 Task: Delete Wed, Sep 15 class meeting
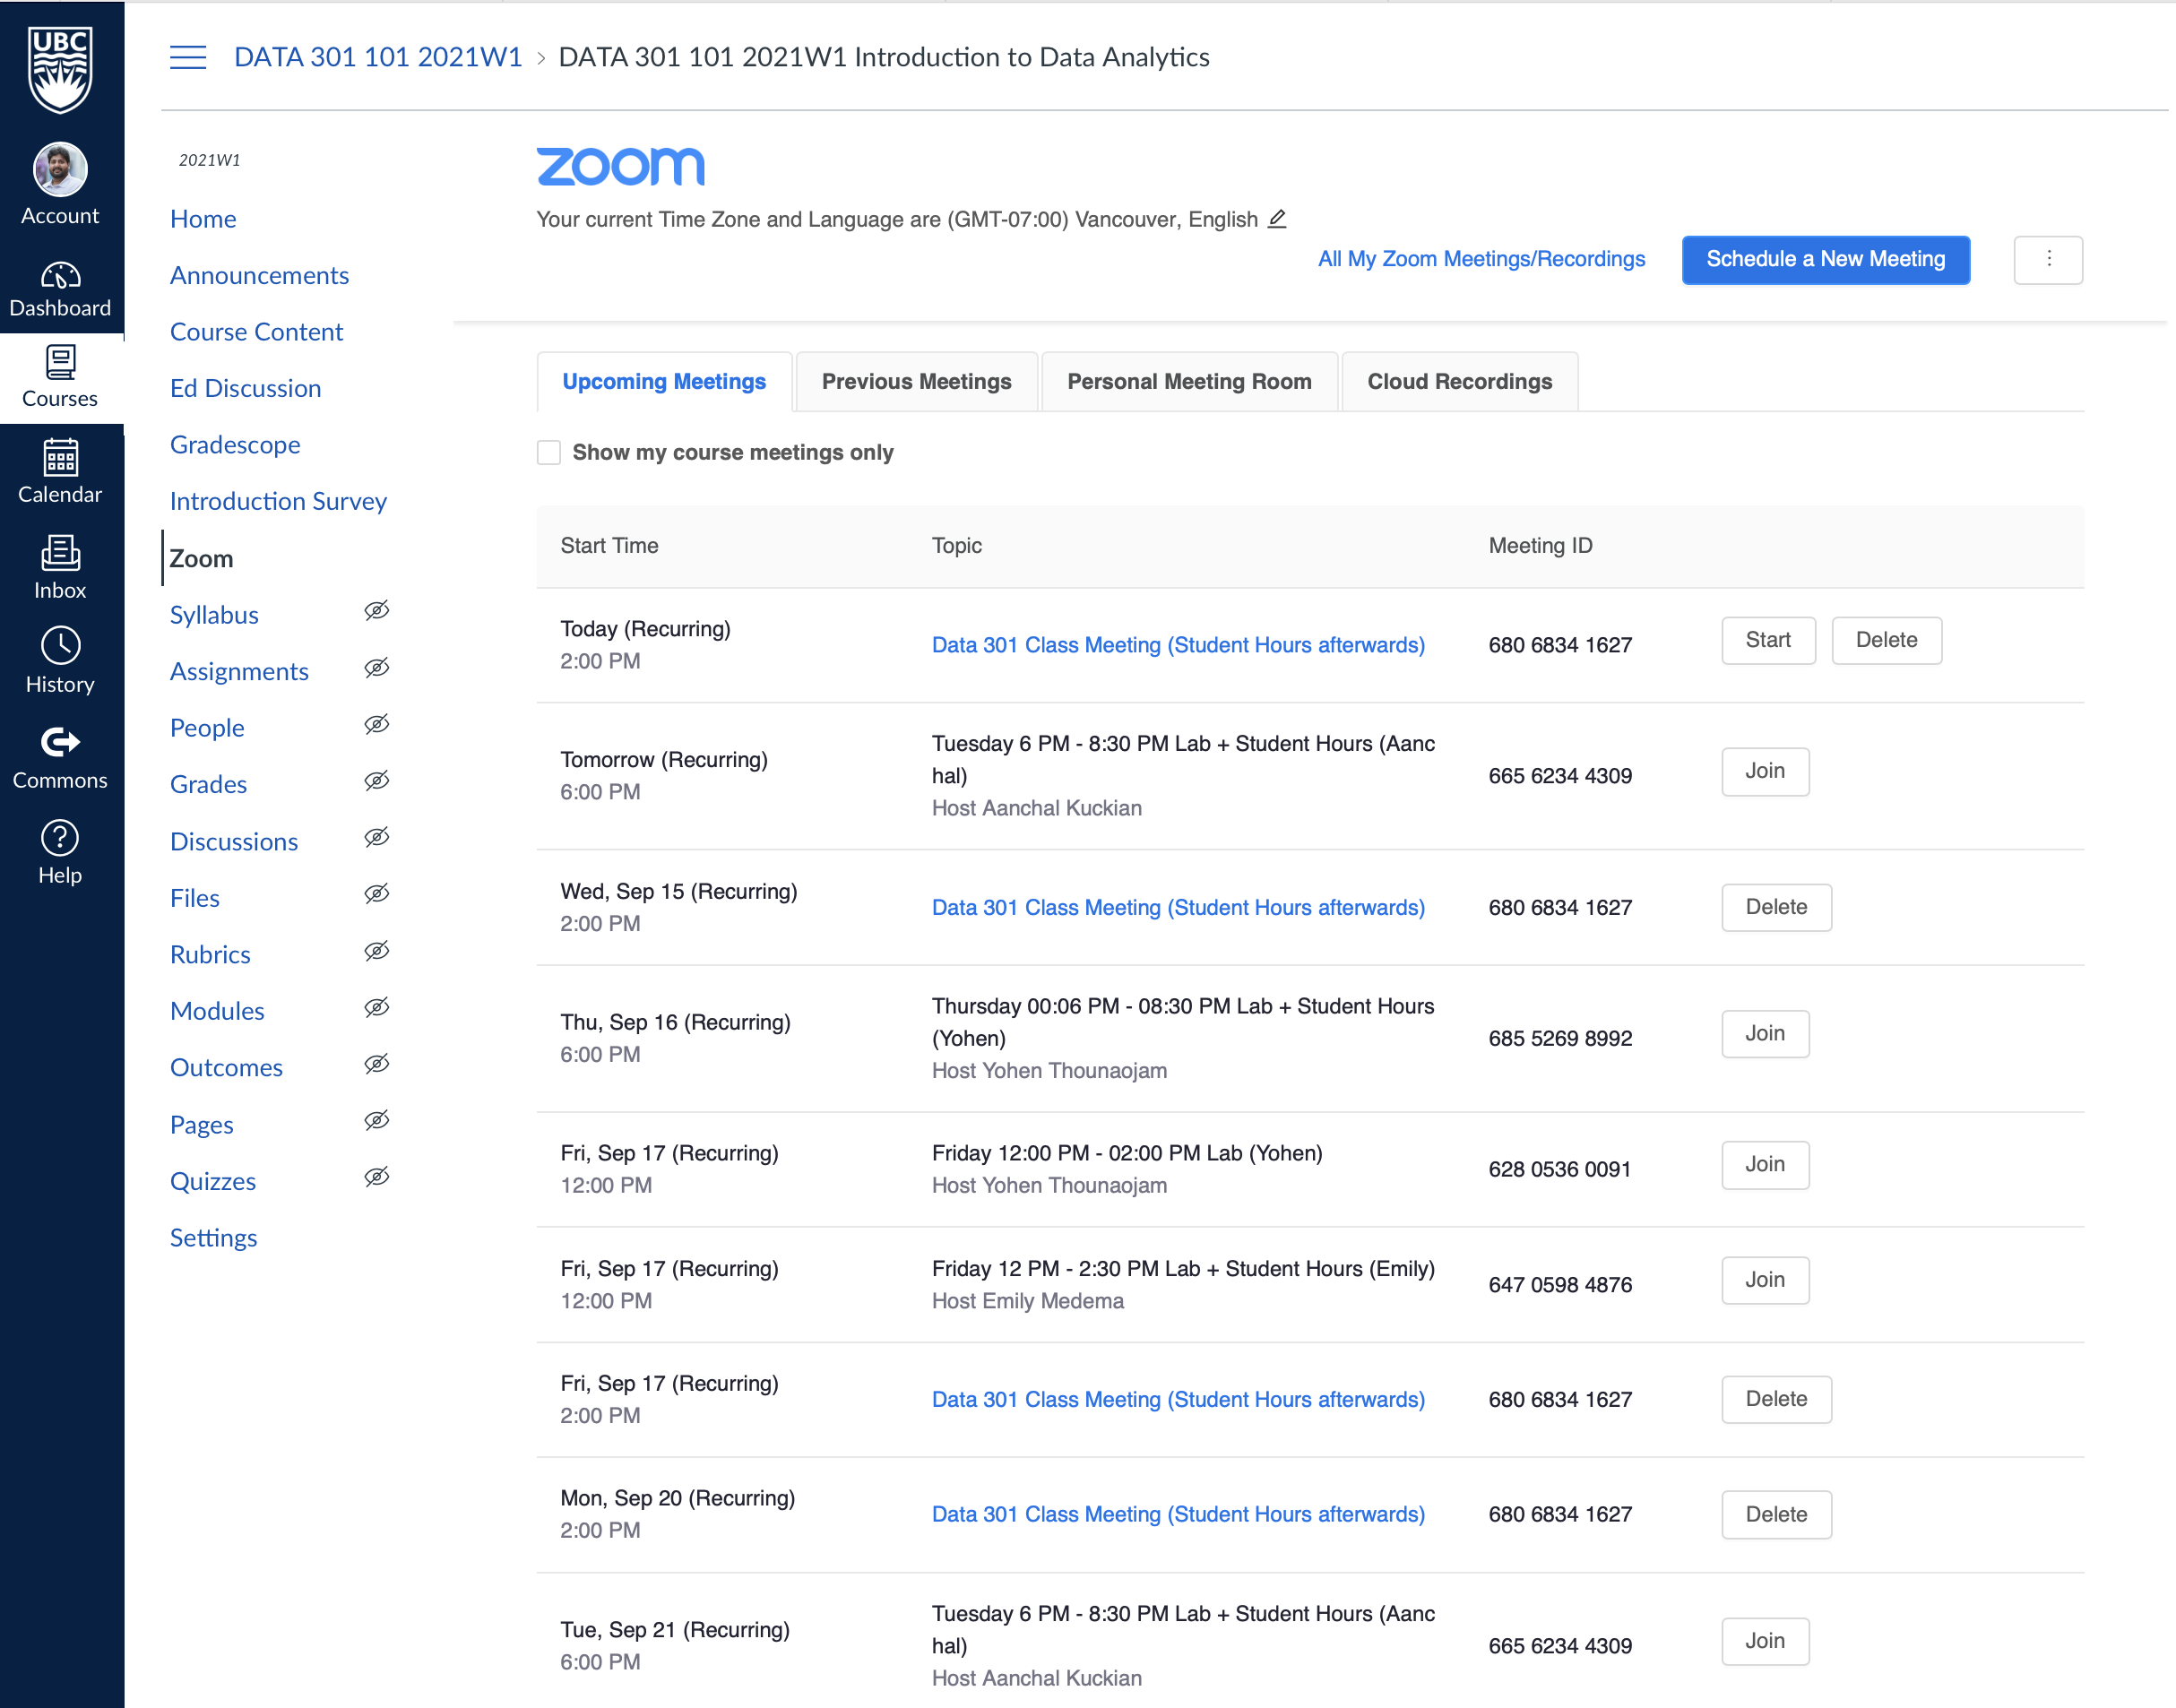[1776, 908]
